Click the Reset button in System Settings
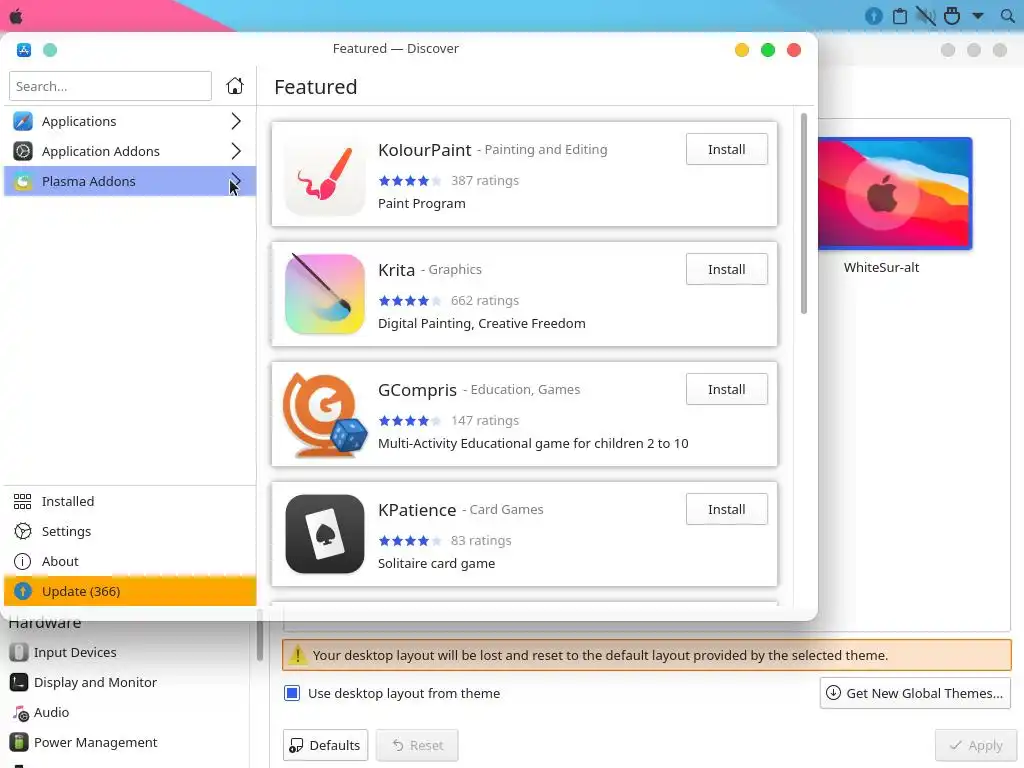1024x768 pixels. [x=417, y=745]
